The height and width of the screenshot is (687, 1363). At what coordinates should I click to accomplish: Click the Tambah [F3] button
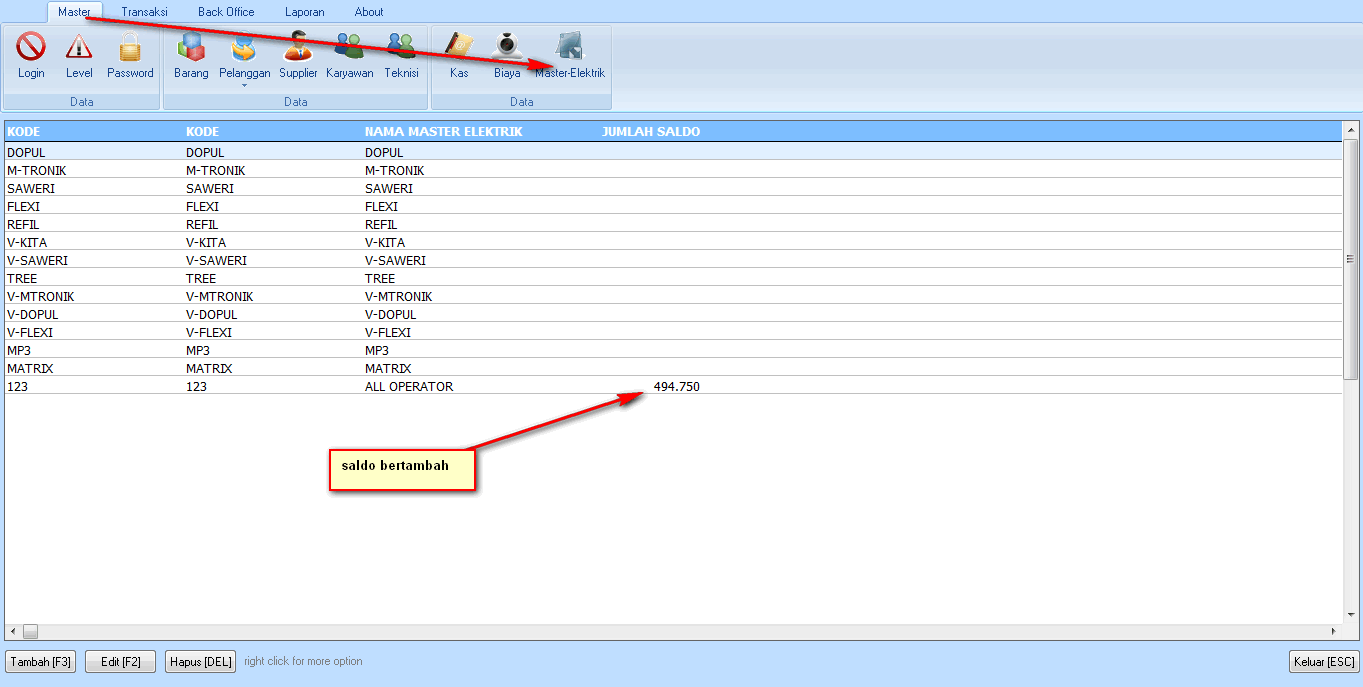pos(41,662)
